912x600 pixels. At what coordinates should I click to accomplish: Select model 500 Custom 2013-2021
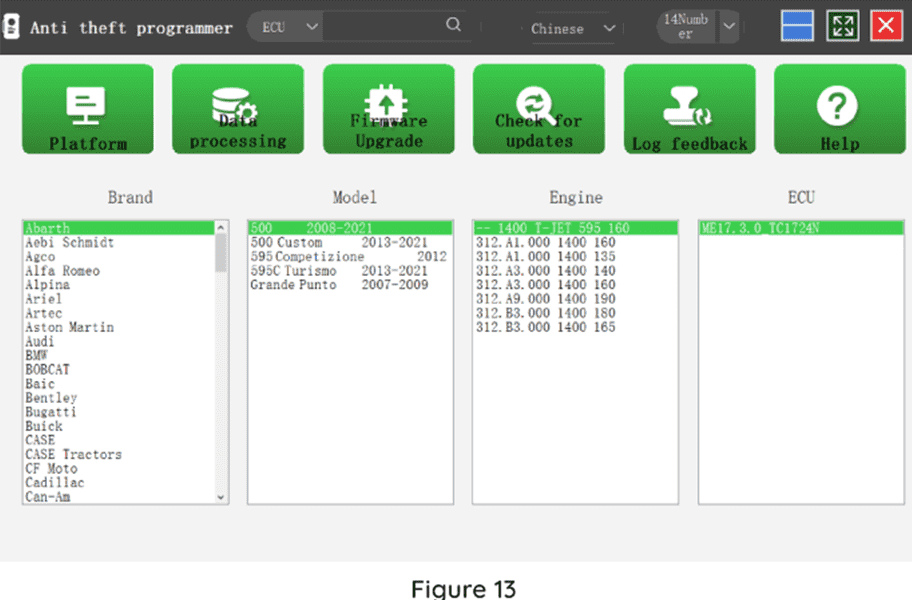(350, 242)
